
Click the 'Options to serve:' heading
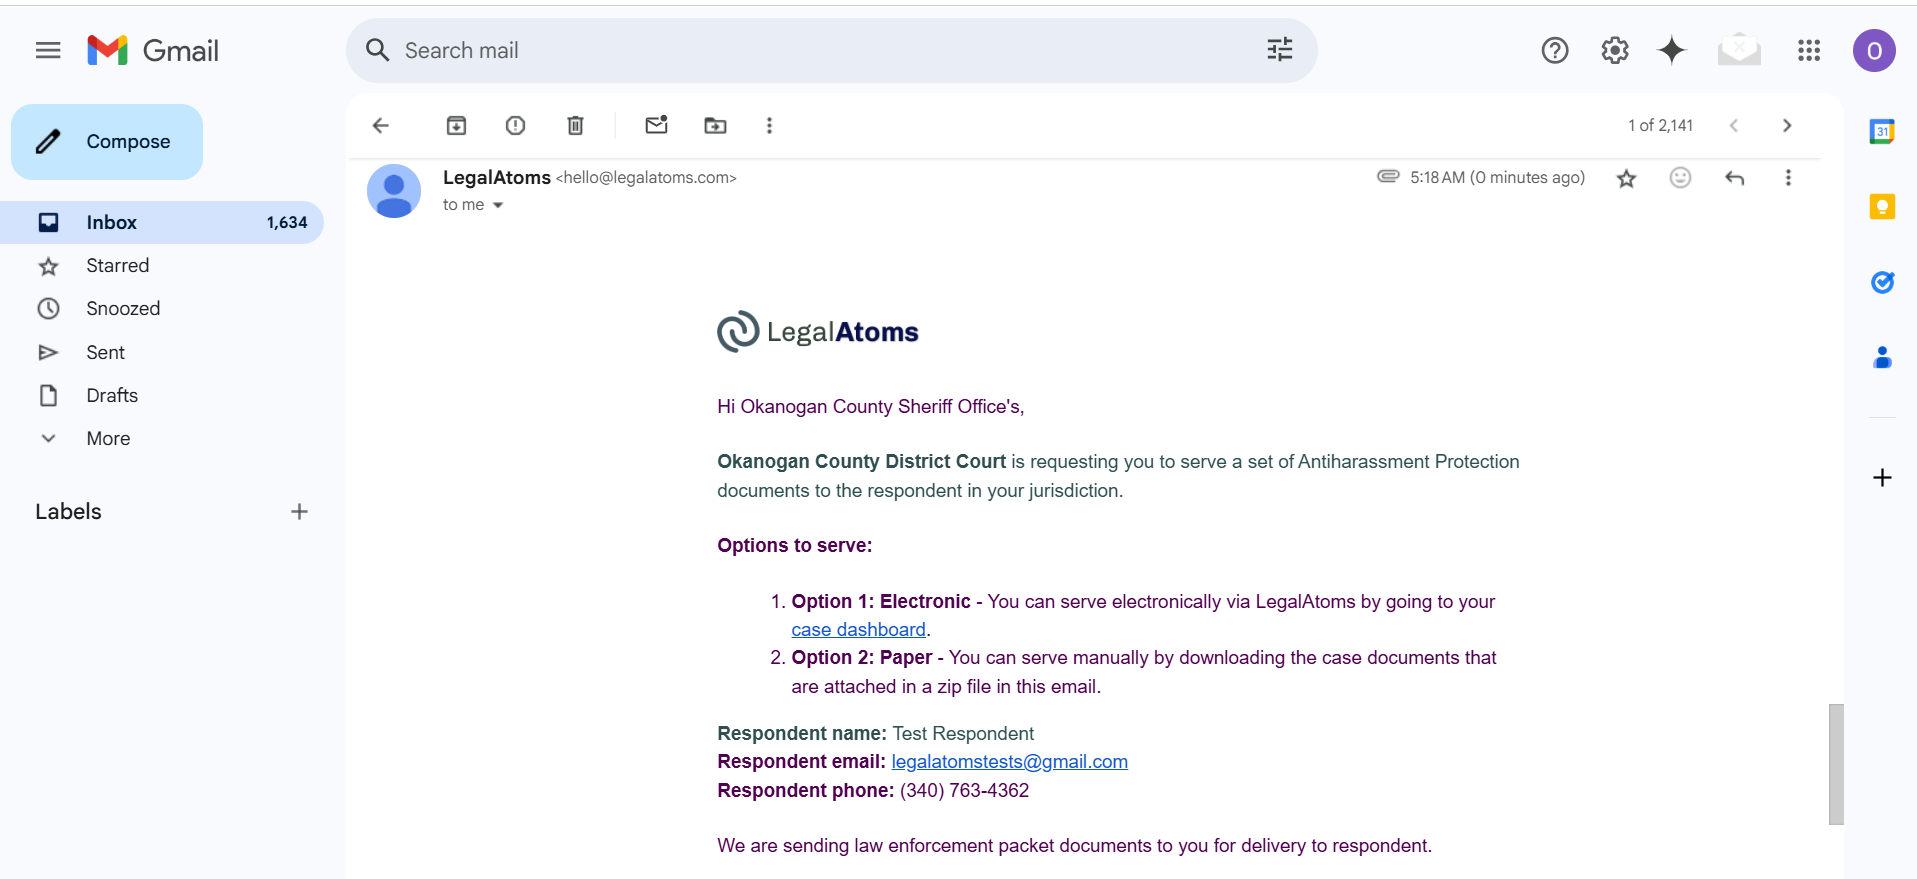tap(794, 545)
